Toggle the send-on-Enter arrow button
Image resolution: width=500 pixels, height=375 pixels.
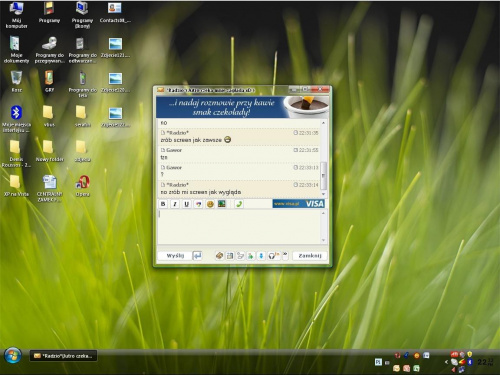[x=197, y=256]
